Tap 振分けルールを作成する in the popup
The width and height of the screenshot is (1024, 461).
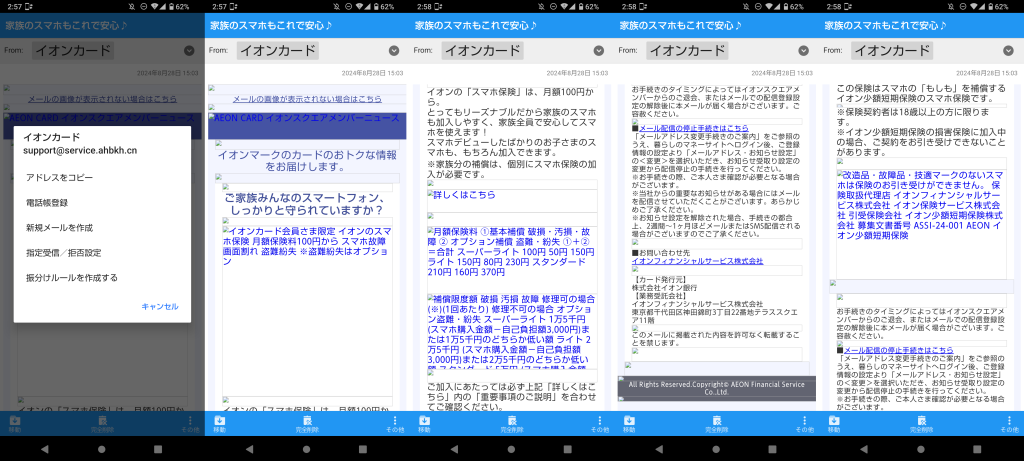pos(70,277)
